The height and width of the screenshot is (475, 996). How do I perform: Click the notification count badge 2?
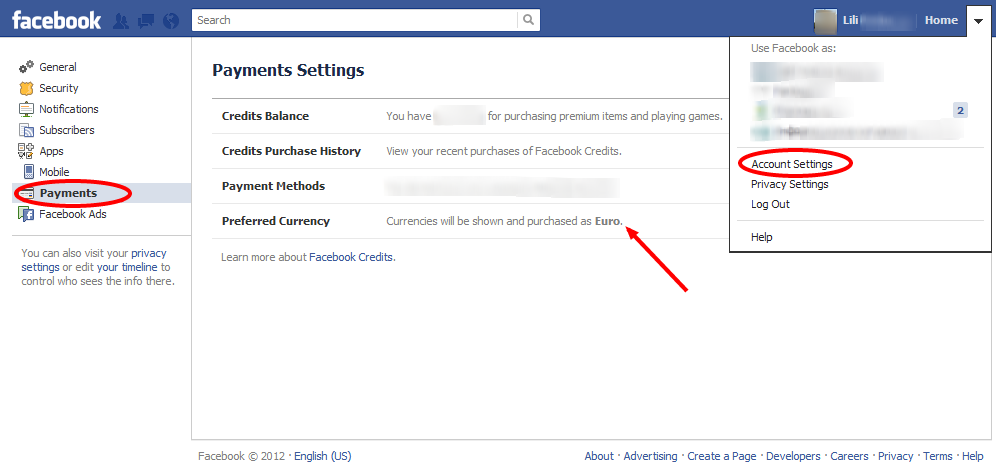pyautogui.click(x=960, y=110)
